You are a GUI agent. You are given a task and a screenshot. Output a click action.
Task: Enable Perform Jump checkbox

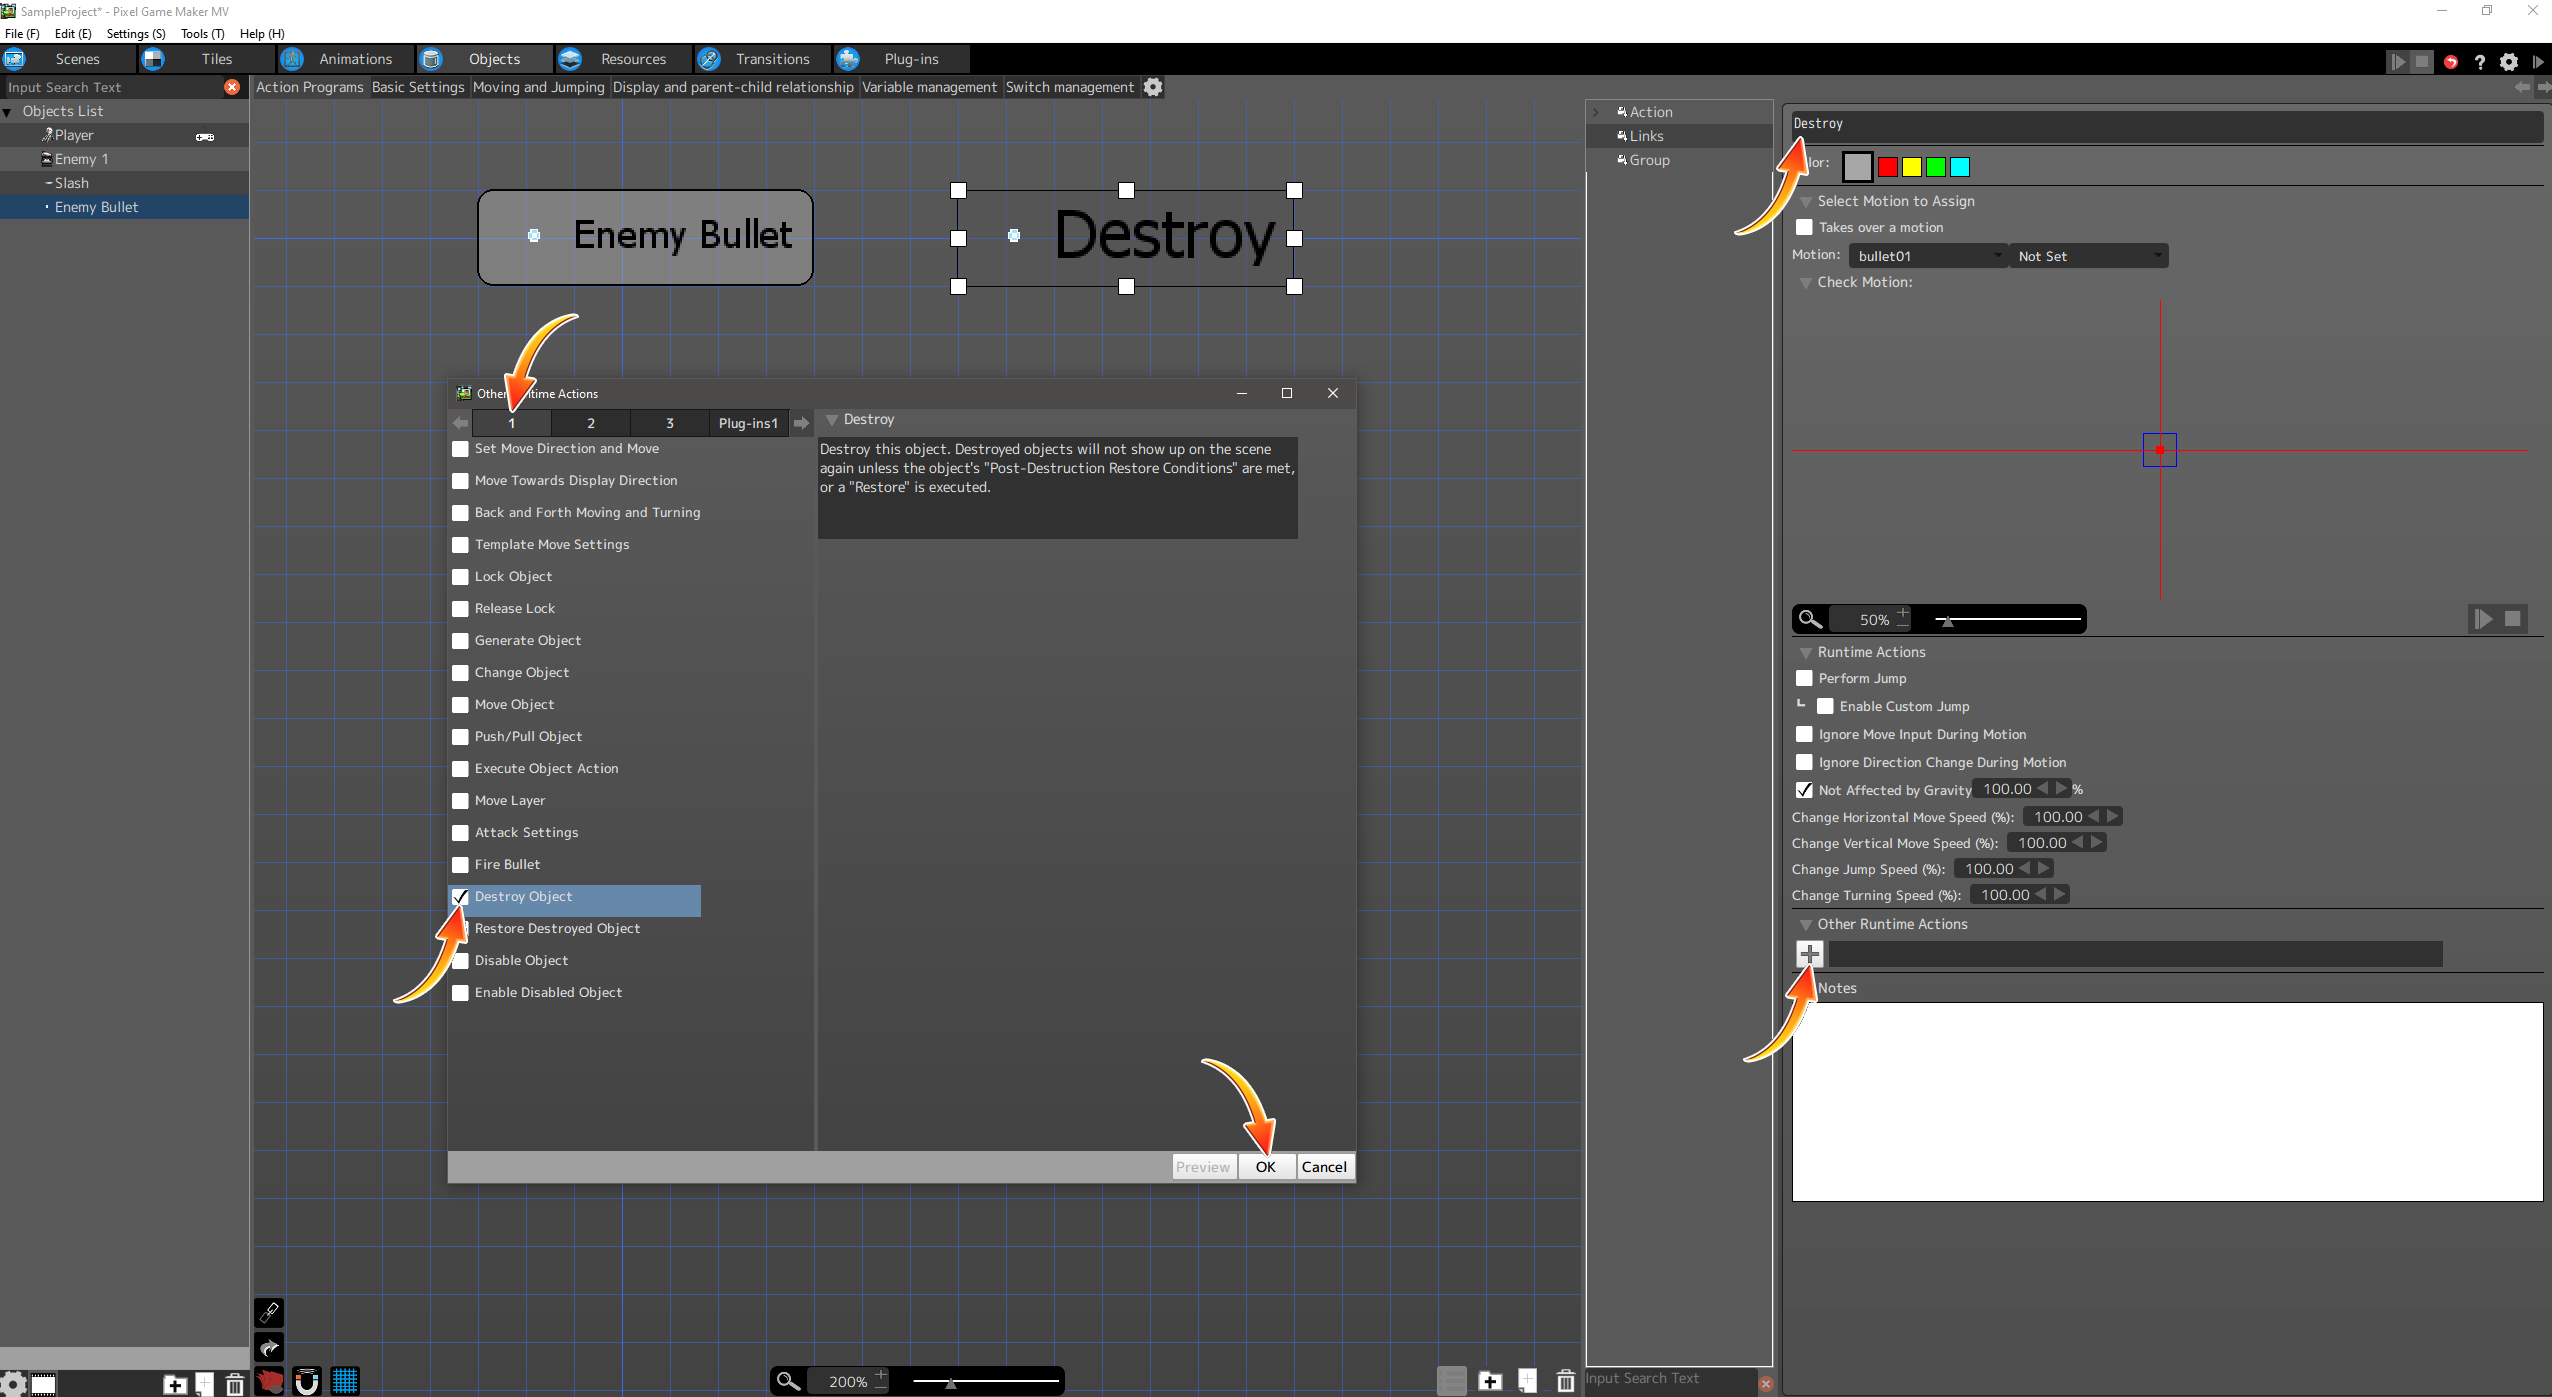[x=1804, y=678]
